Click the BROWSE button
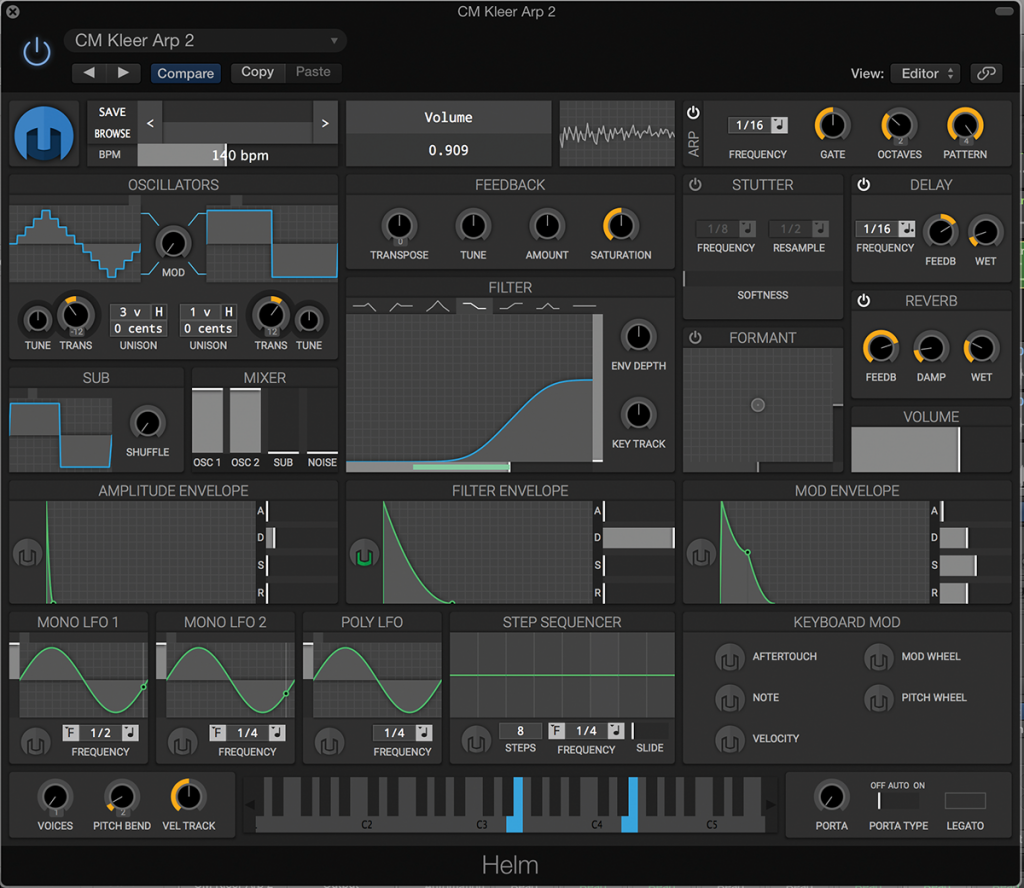The width and height of the screenshot is (1024, 888). (112, 133)
